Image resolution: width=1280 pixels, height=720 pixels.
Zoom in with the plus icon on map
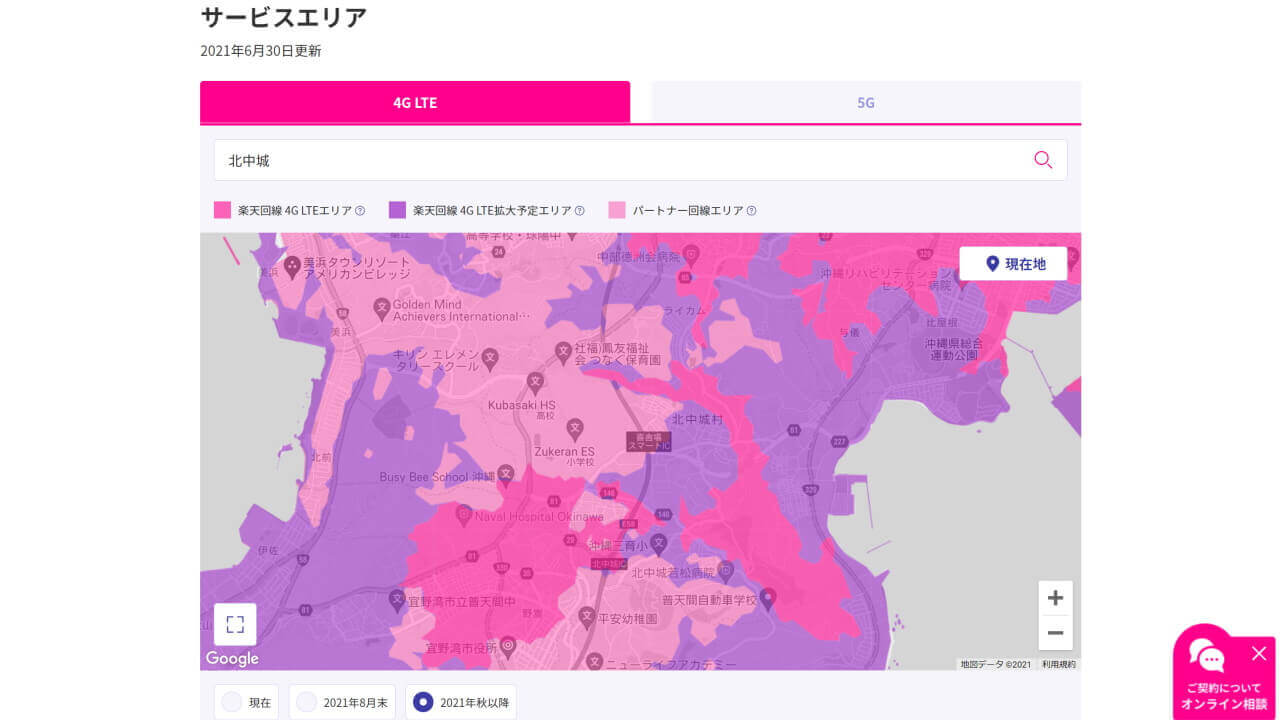click(1055, 597)
